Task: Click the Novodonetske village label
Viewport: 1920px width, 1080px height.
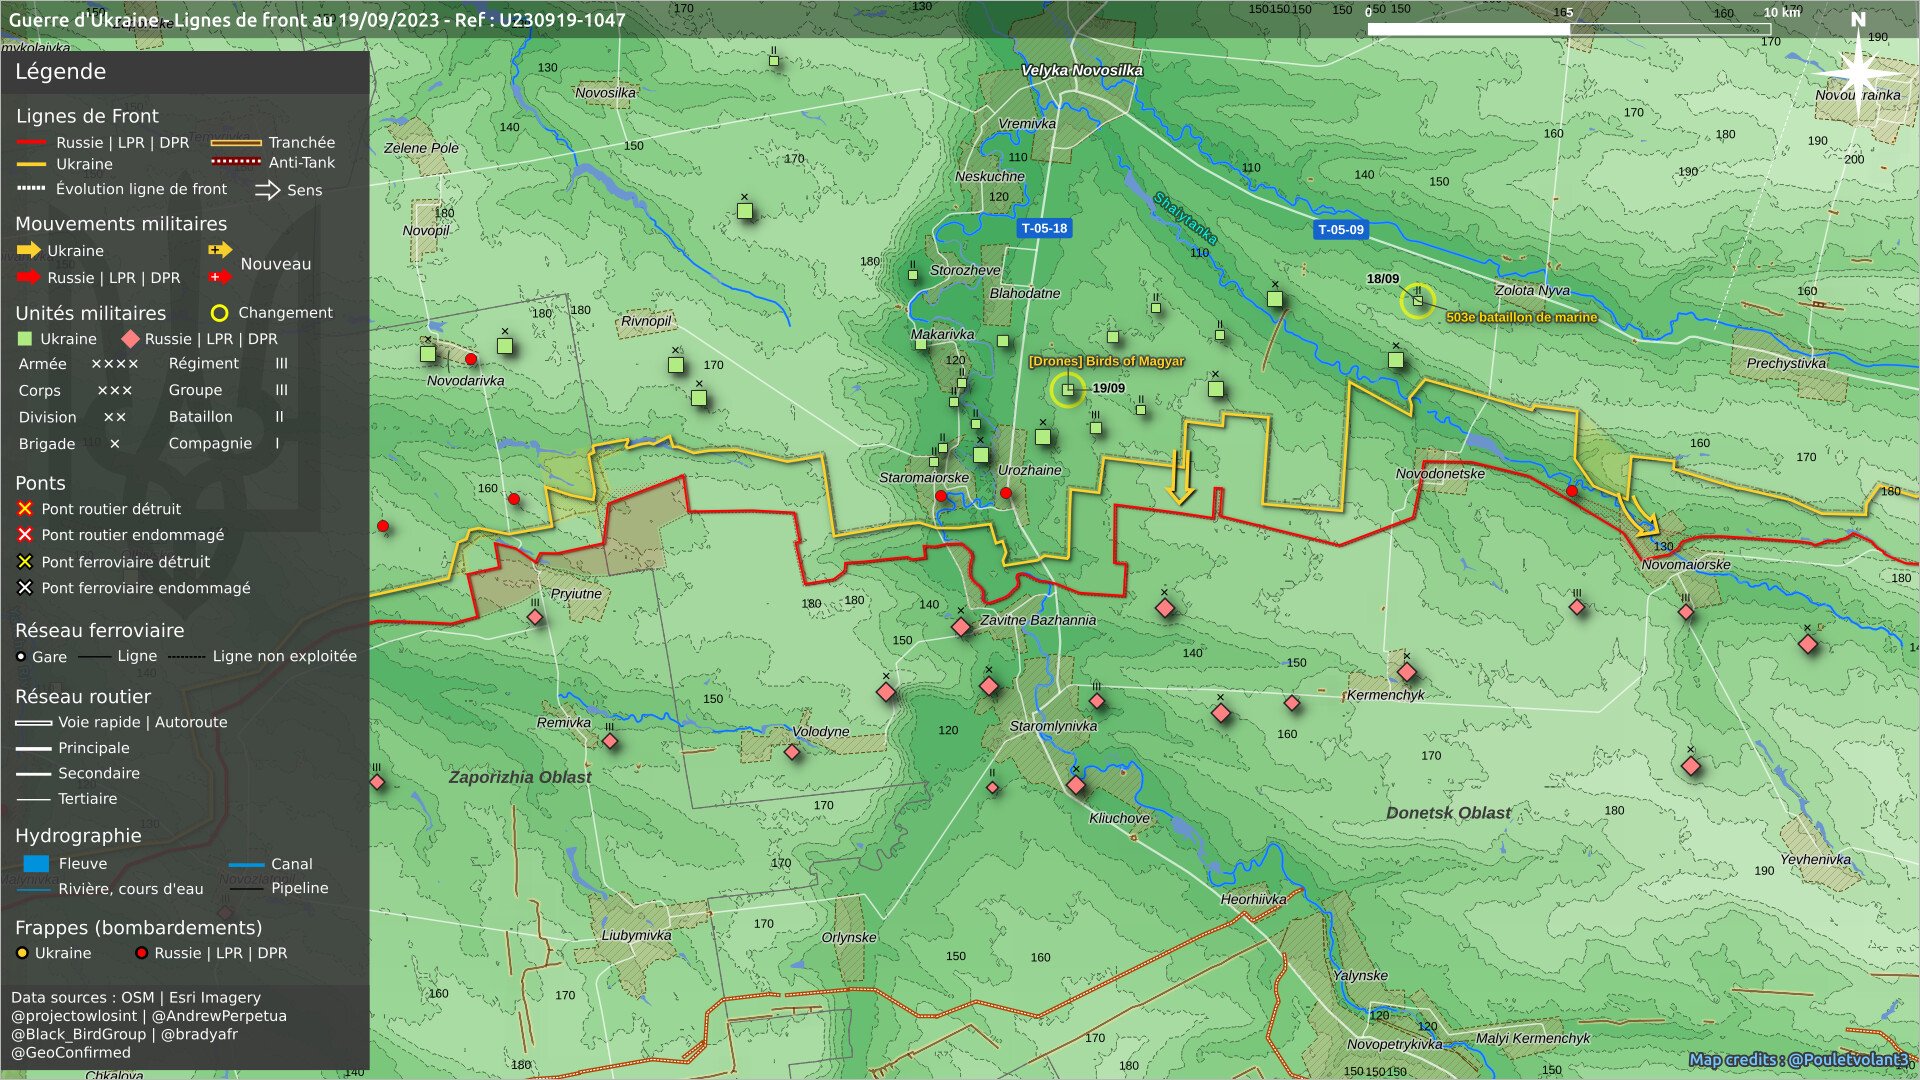Action: coord(1440,473)
